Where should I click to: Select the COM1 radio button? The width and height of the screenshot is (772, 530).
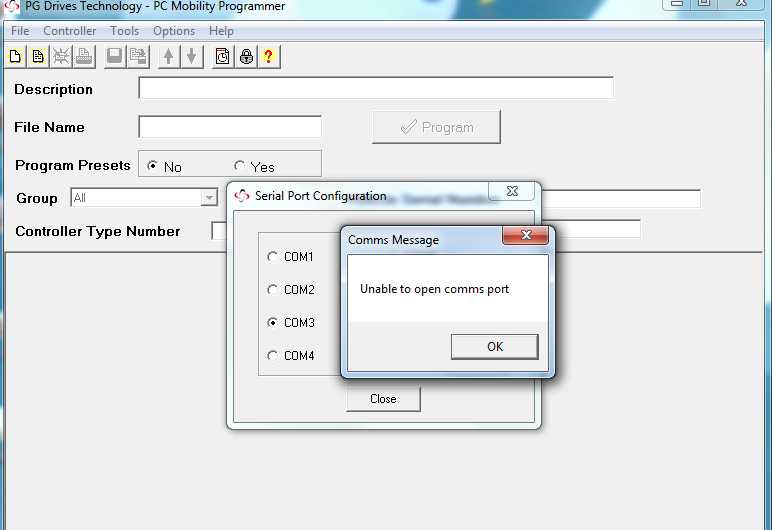point(273,257)
